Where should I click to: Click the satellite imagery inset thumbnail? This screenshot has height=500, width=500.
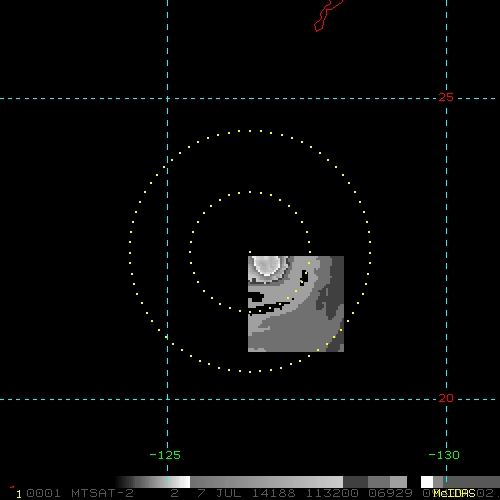point(296,304)
